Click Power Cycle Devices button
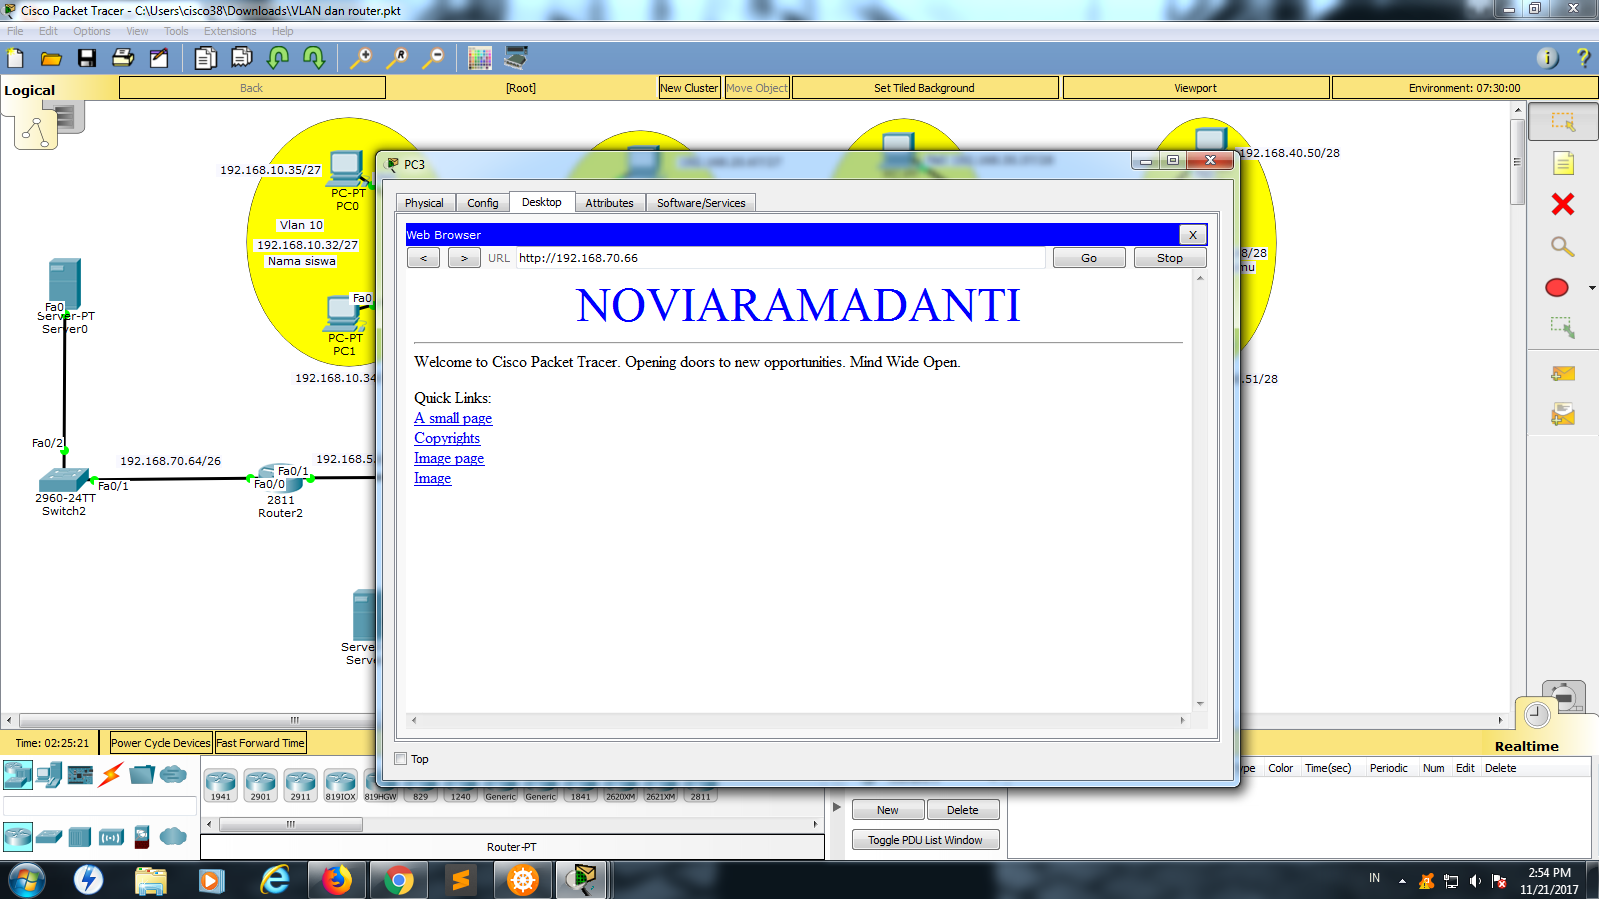 [x=161, y=743]
